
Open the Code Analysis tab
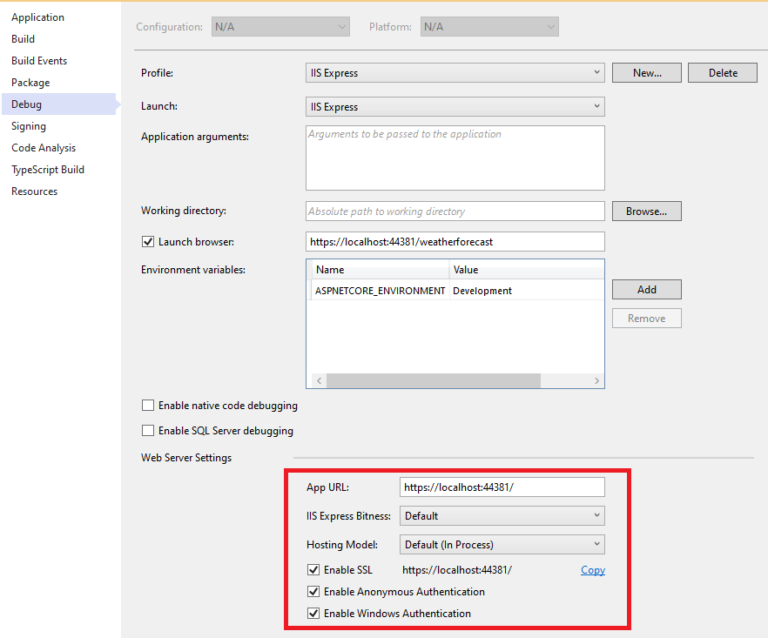tap(44, 148)
